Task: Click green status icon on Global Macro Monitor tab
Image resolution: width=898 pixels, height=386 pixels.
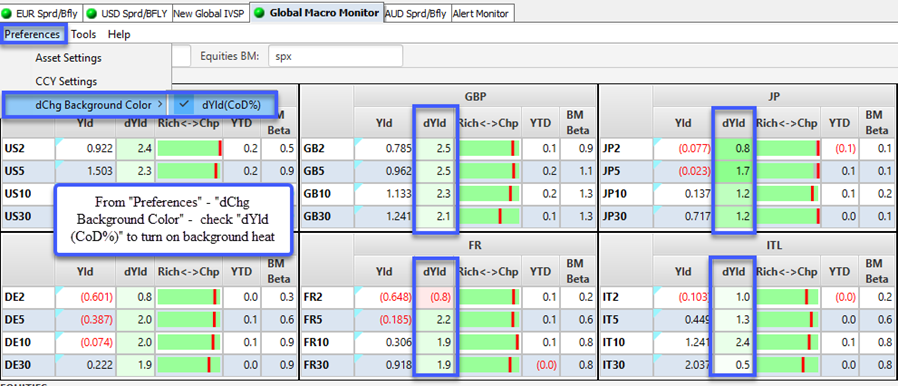Action: click(259, 13)
